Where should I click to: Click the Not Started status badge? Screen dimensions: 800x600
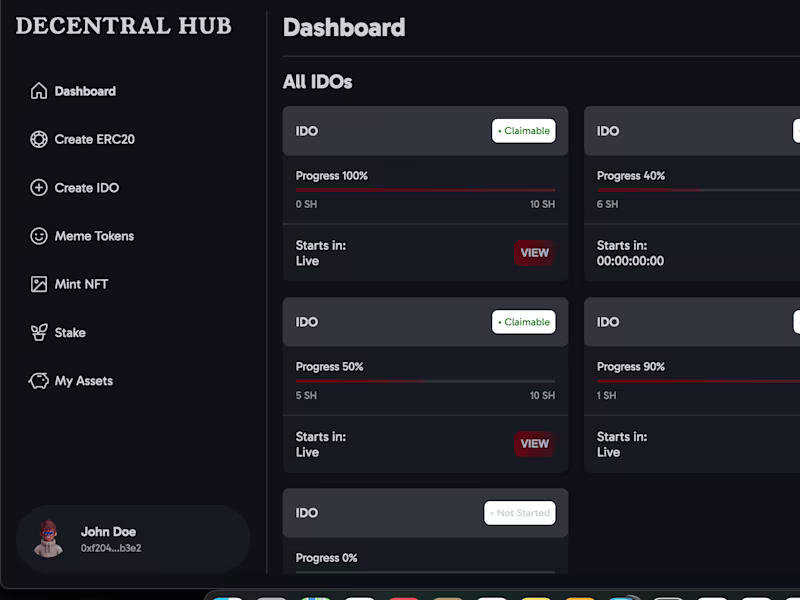520,513
